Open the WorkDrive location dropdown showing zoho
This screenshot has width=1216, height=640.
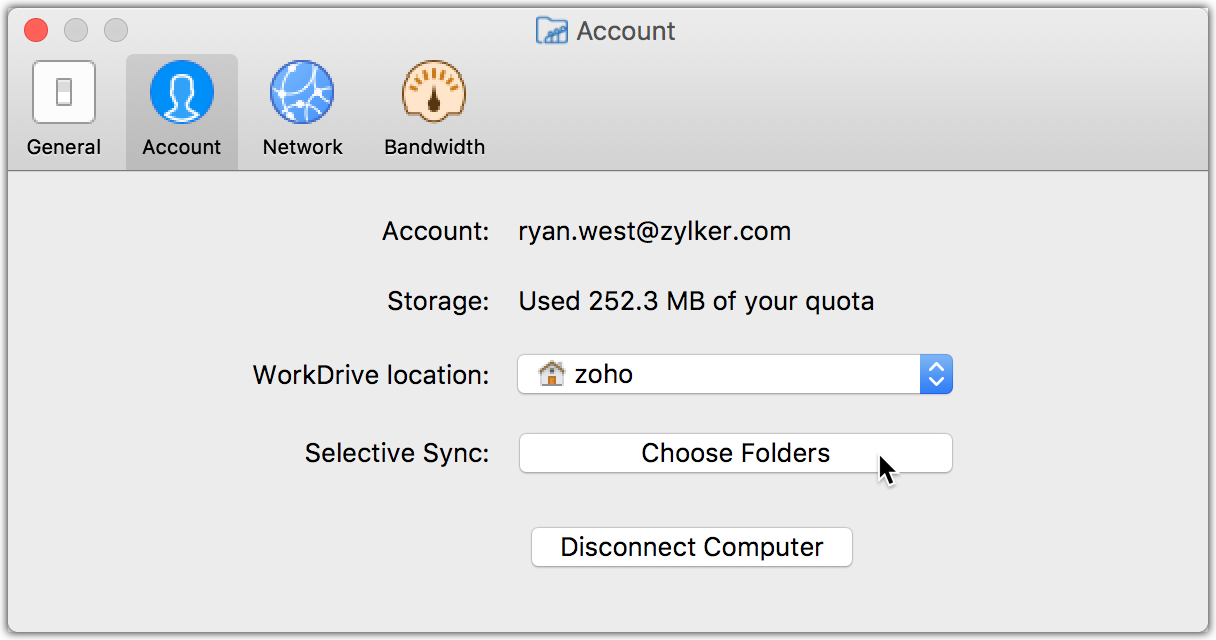pyautogui.click(x=720, y=375)
